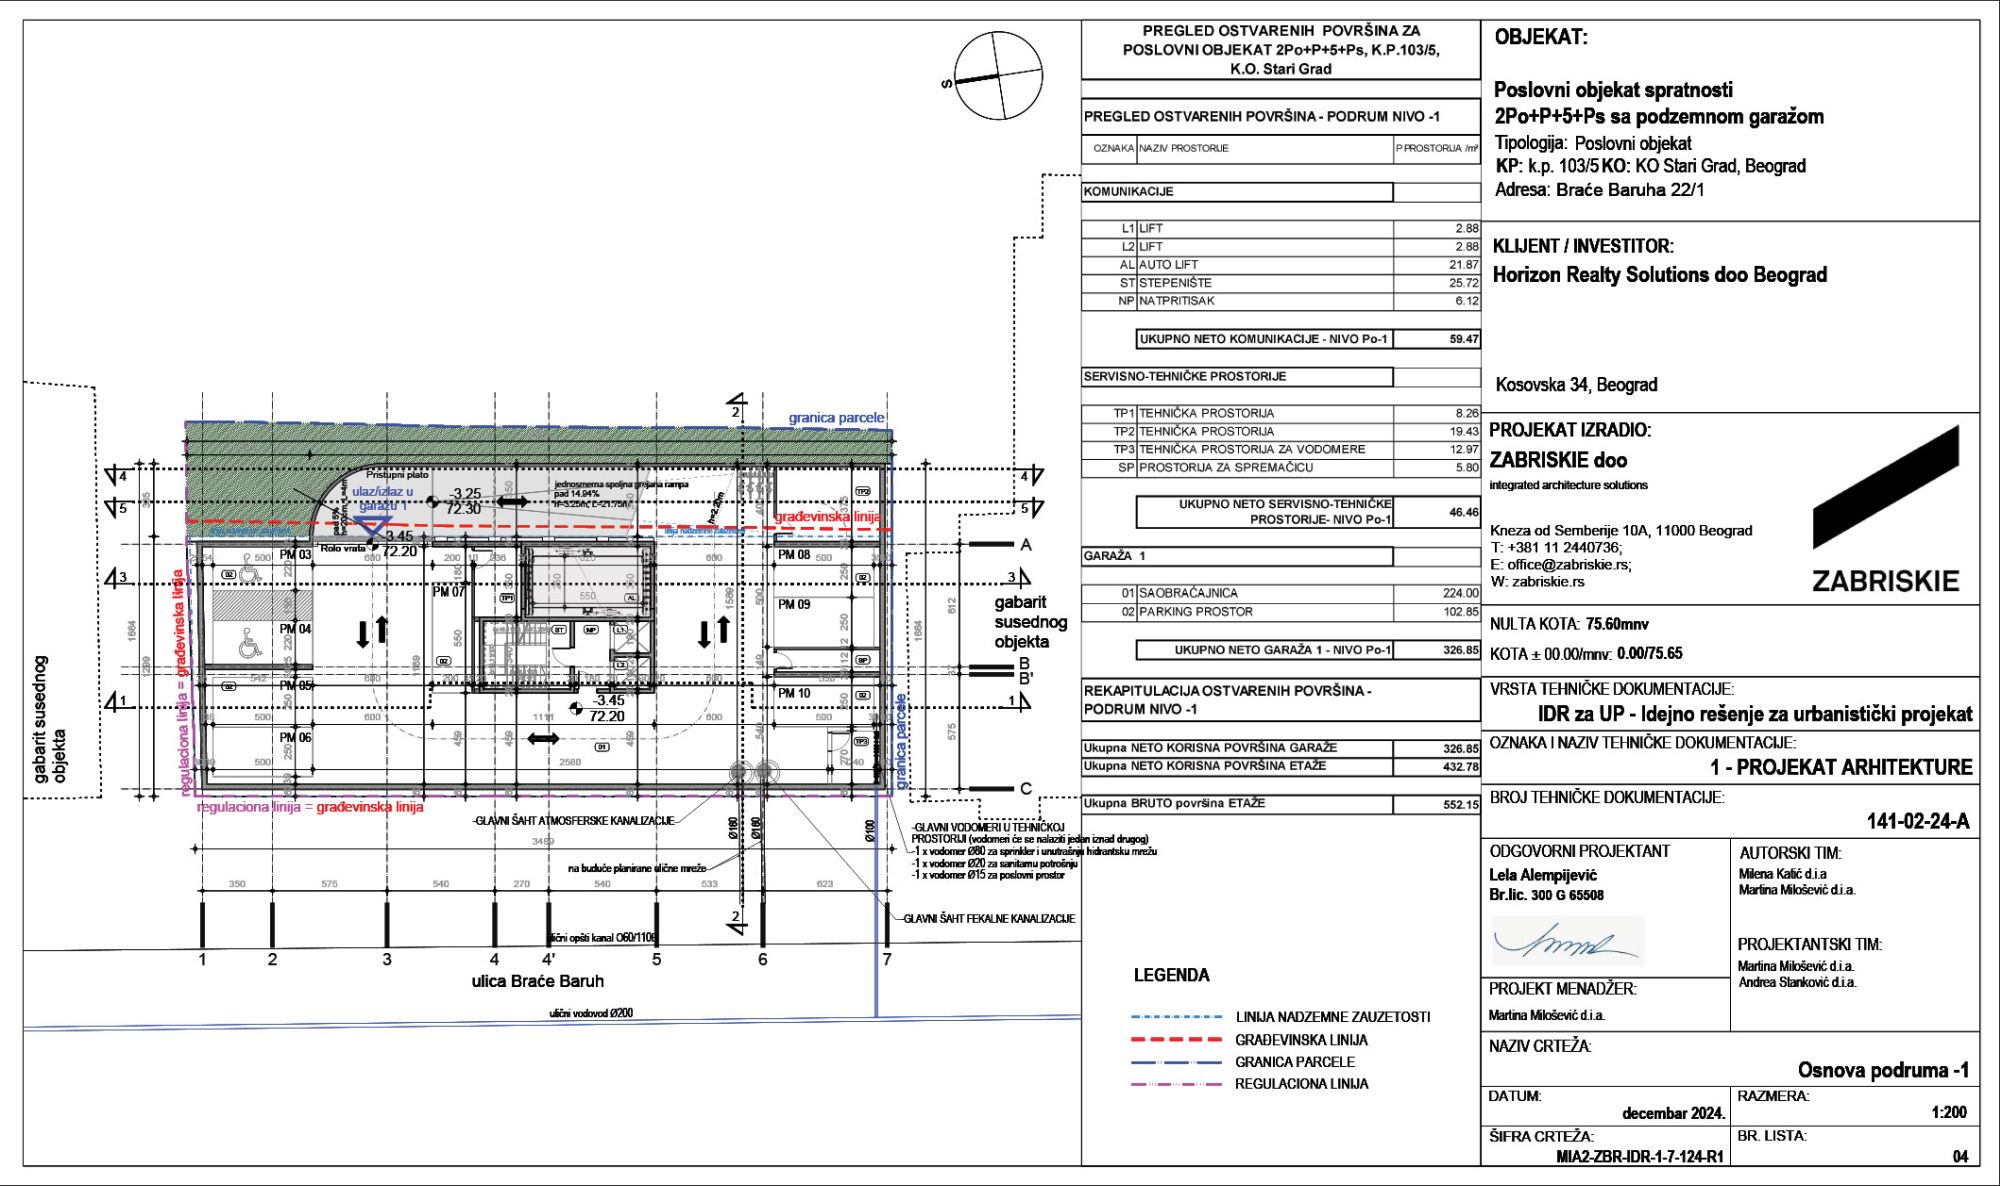The image size is (2000, 1186).
Task: Click the blue dotted legend line sample
Action: [x=1176, y=1017]
